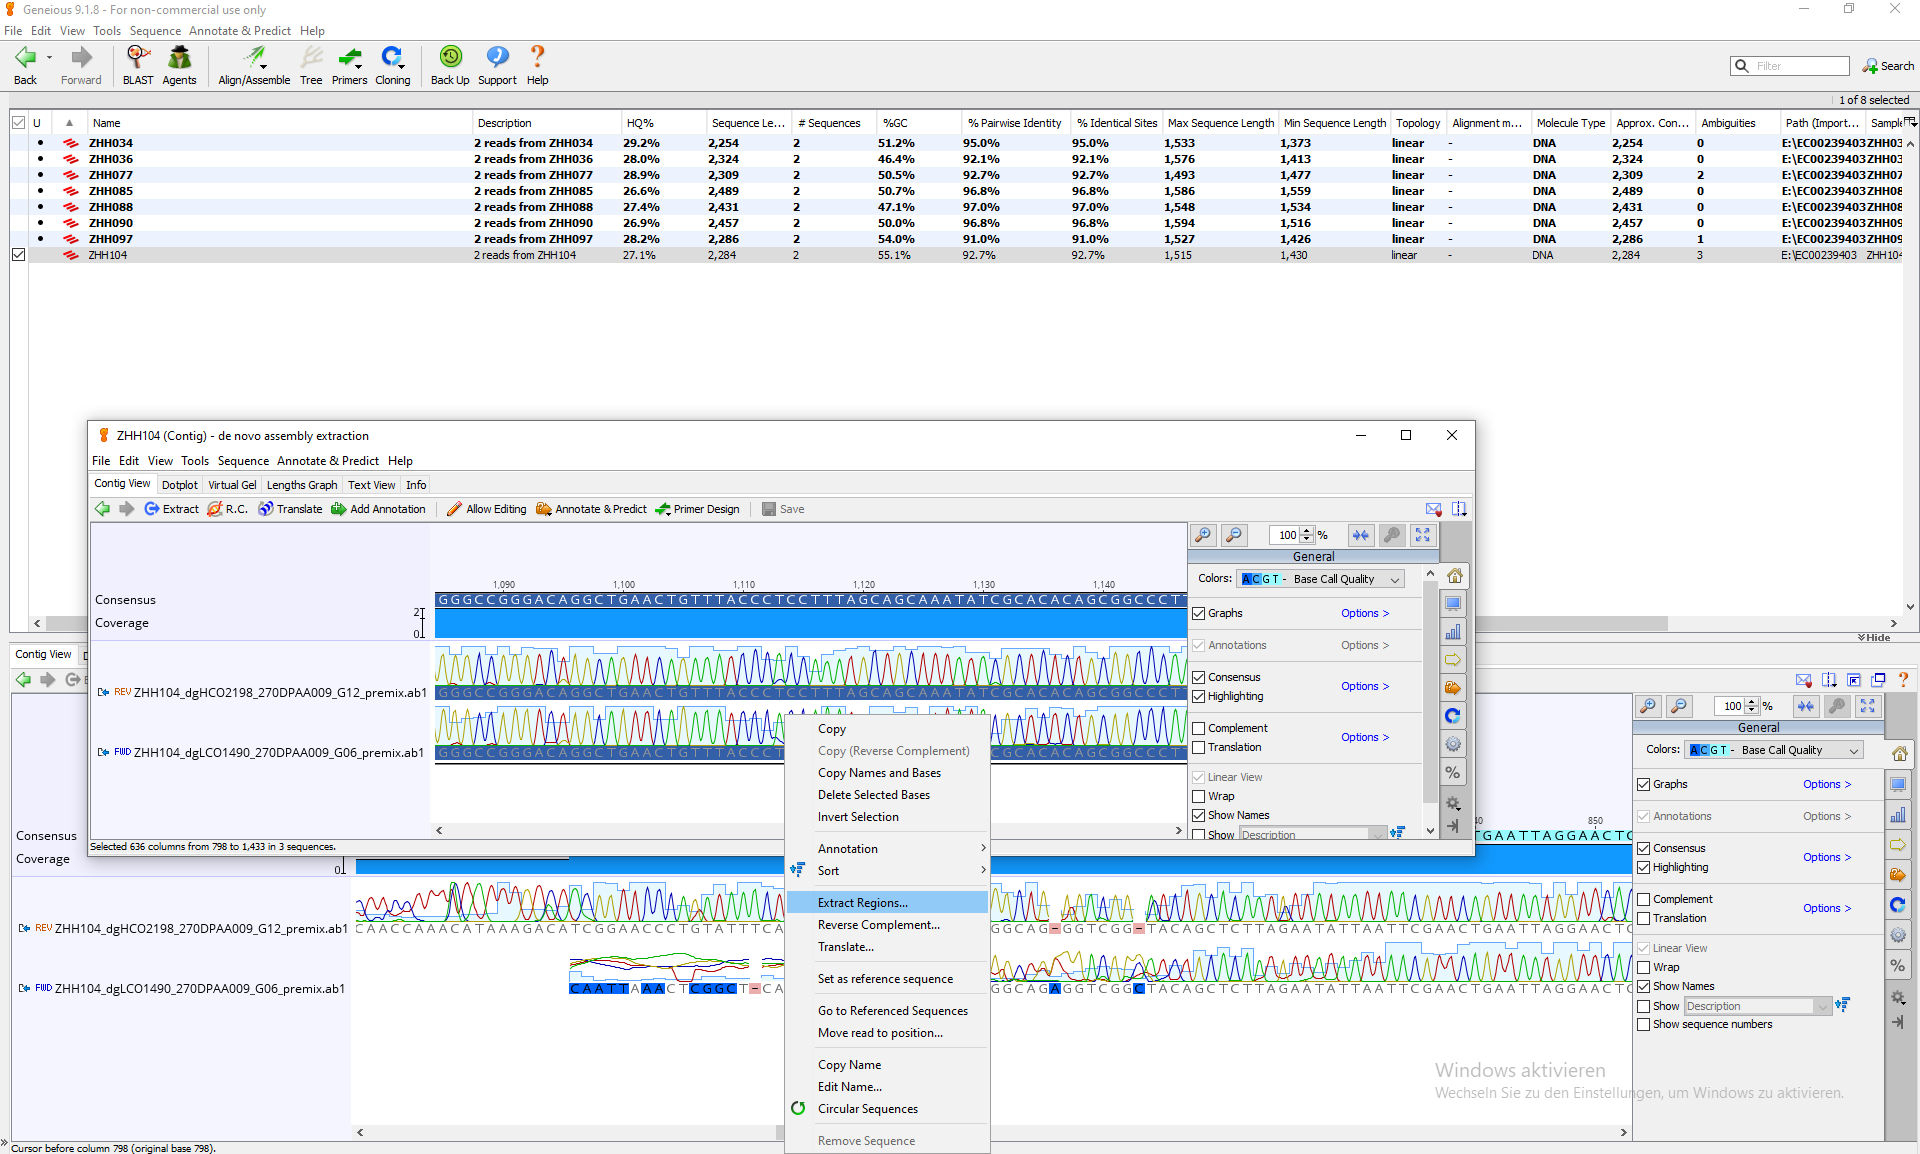This screenshot has height=1154, width=1920.
Task: Open Annotate & Predict in contig toolbar
Action: (592, 509)
